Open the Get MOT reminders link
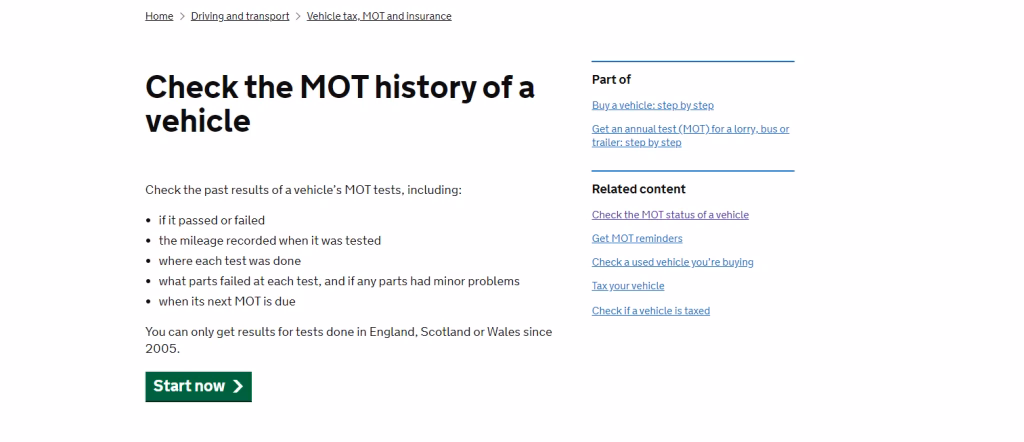 click(x=637, y=239)
